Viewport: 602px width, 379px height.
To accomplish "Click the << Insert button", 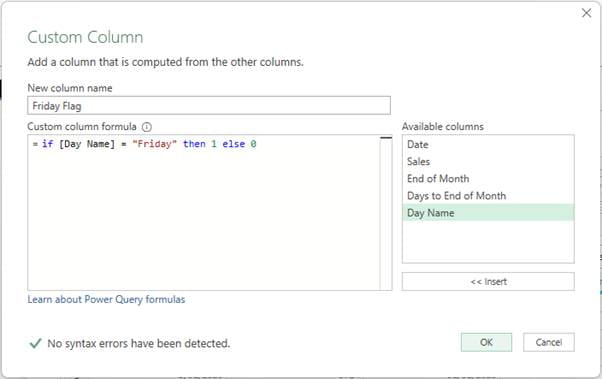I will pos(488,281).
